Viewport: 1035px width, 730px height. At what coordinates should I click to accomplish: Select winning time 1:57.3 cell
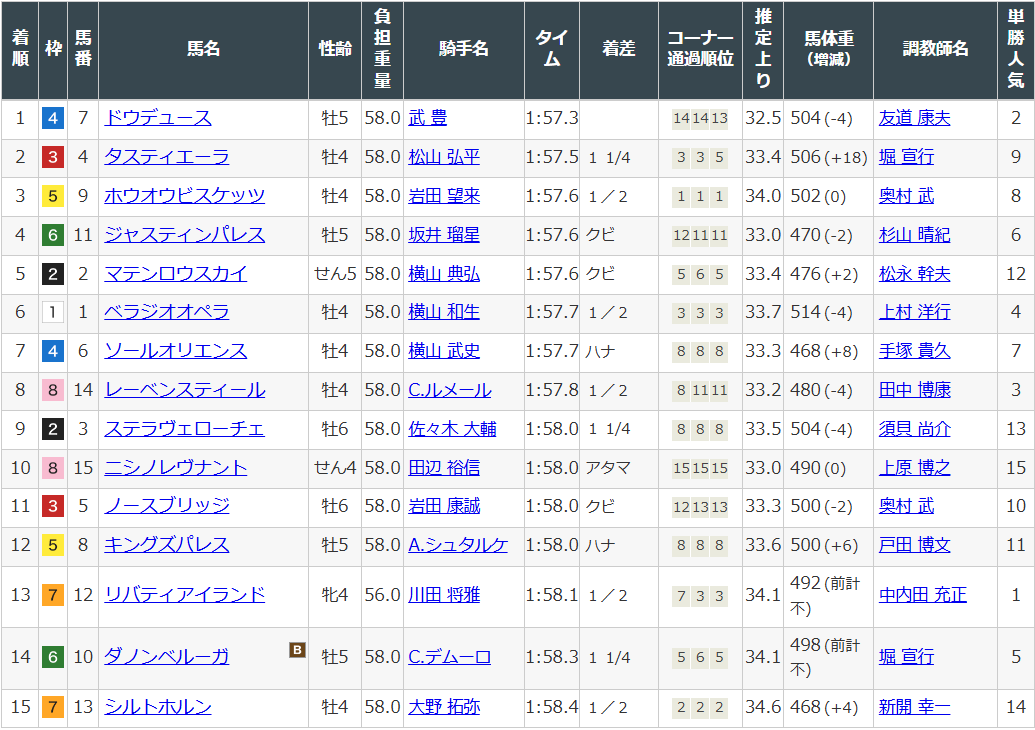(x=552, y=118)
